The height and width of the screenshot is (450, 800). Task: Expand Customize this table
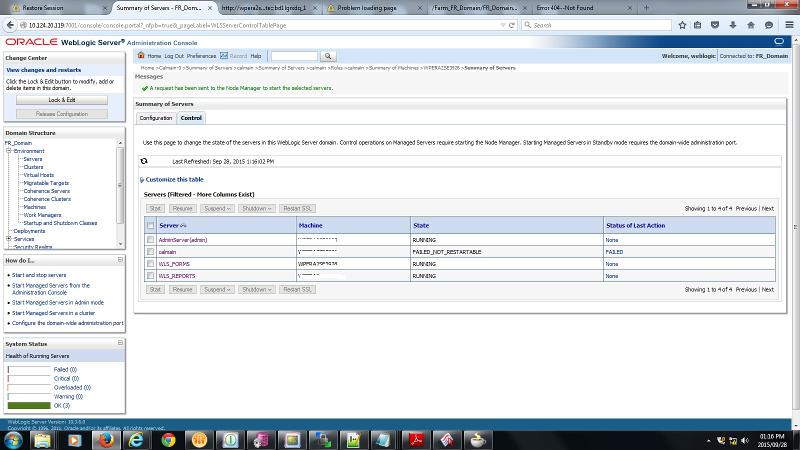click(x=174, y=180)
